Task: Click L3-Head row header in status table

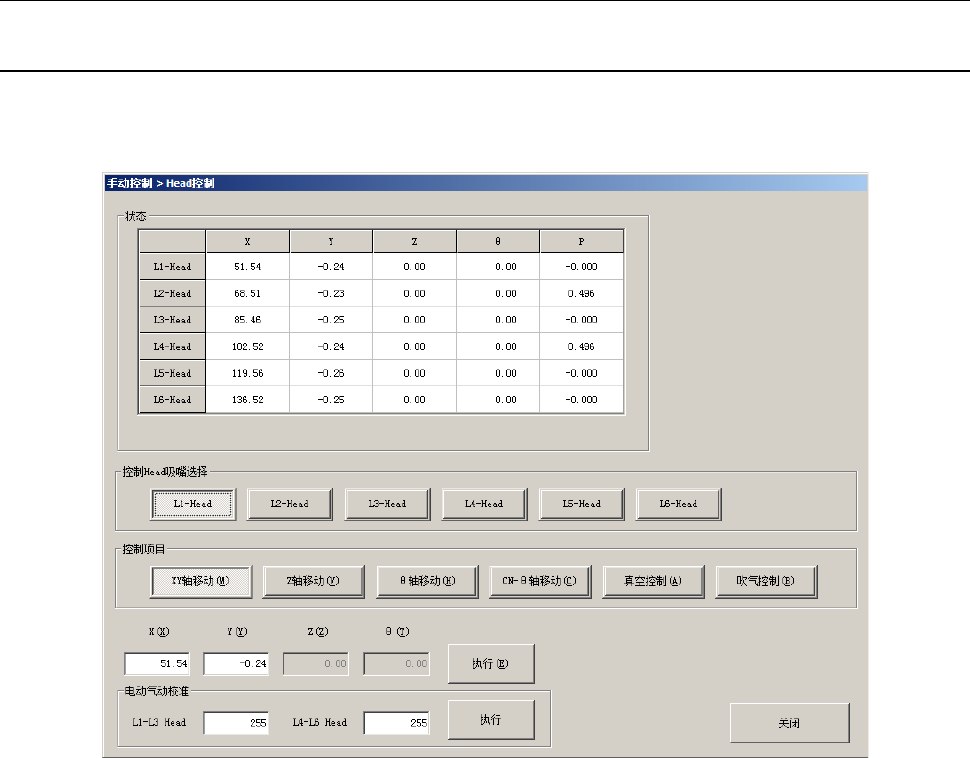Action: (172, 320)
